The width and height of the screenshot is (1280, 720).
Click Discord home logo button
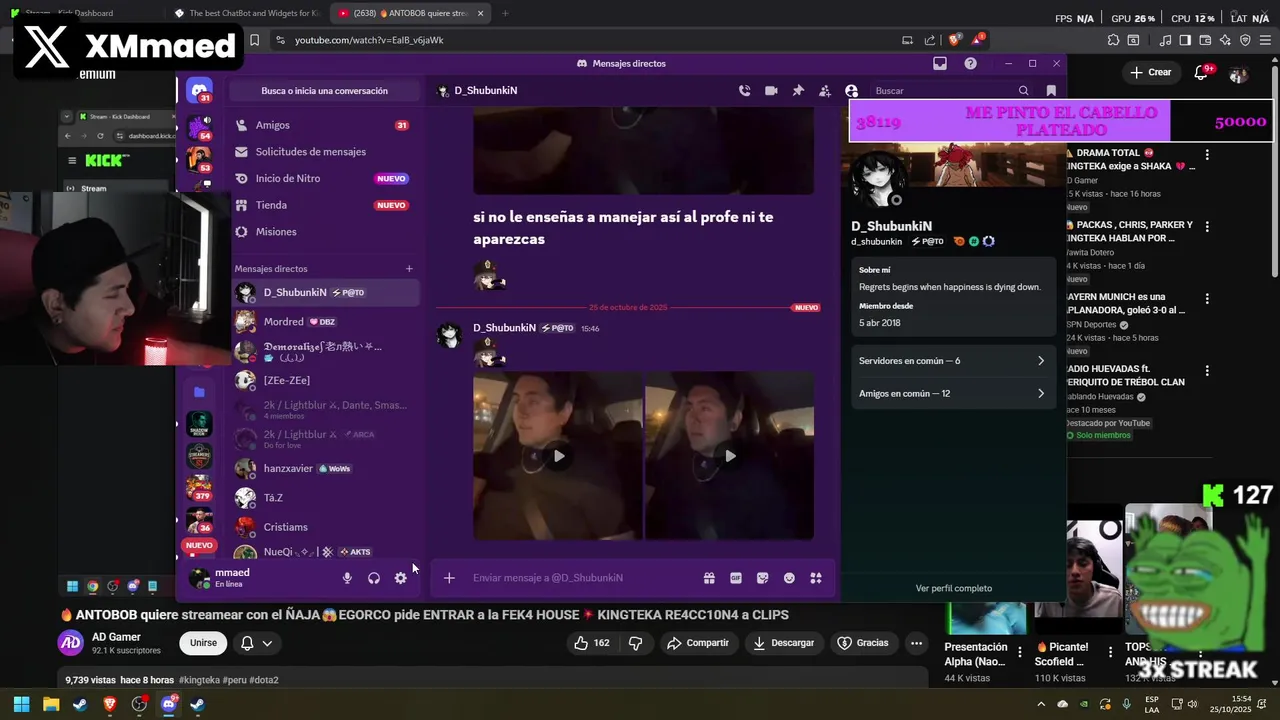[x=199, y=91]
